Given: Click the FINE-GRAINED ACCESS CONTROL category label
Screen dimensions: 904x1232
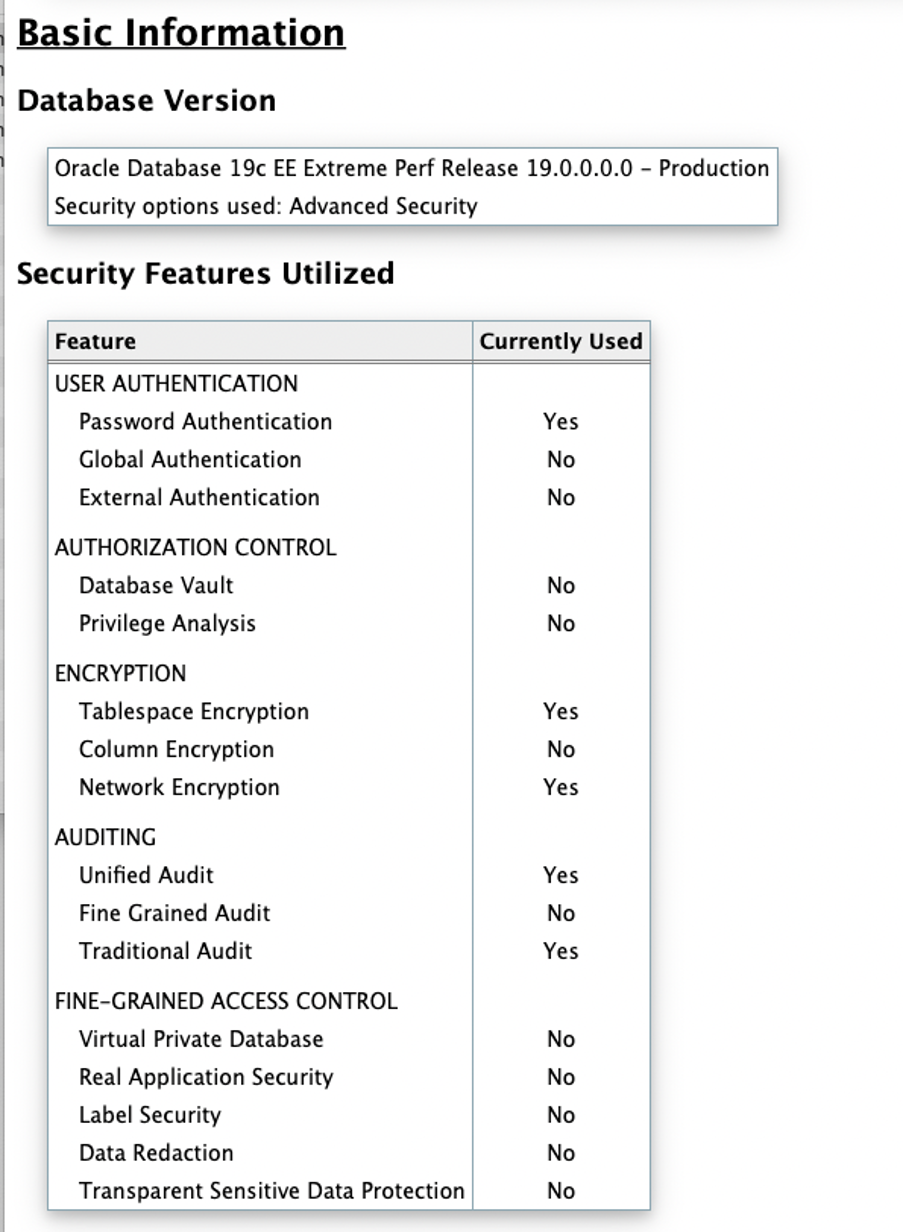Looking at the screenshot, I should click(225, 1002).
